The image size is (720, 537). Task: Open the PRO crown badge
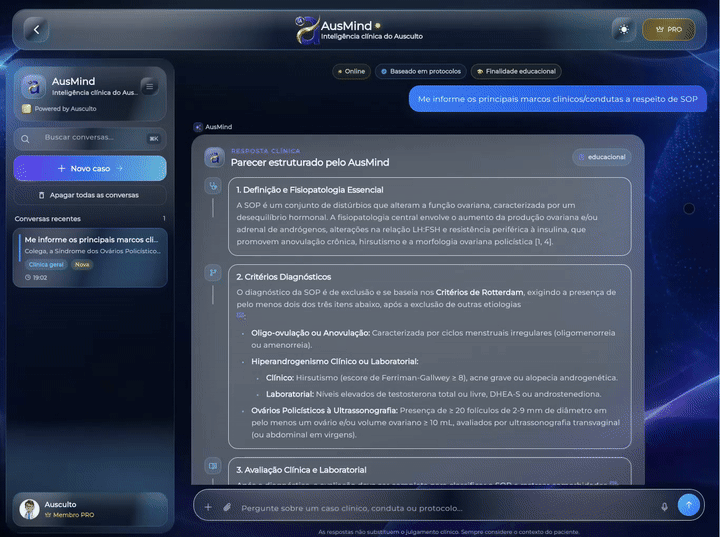(669, 30)
